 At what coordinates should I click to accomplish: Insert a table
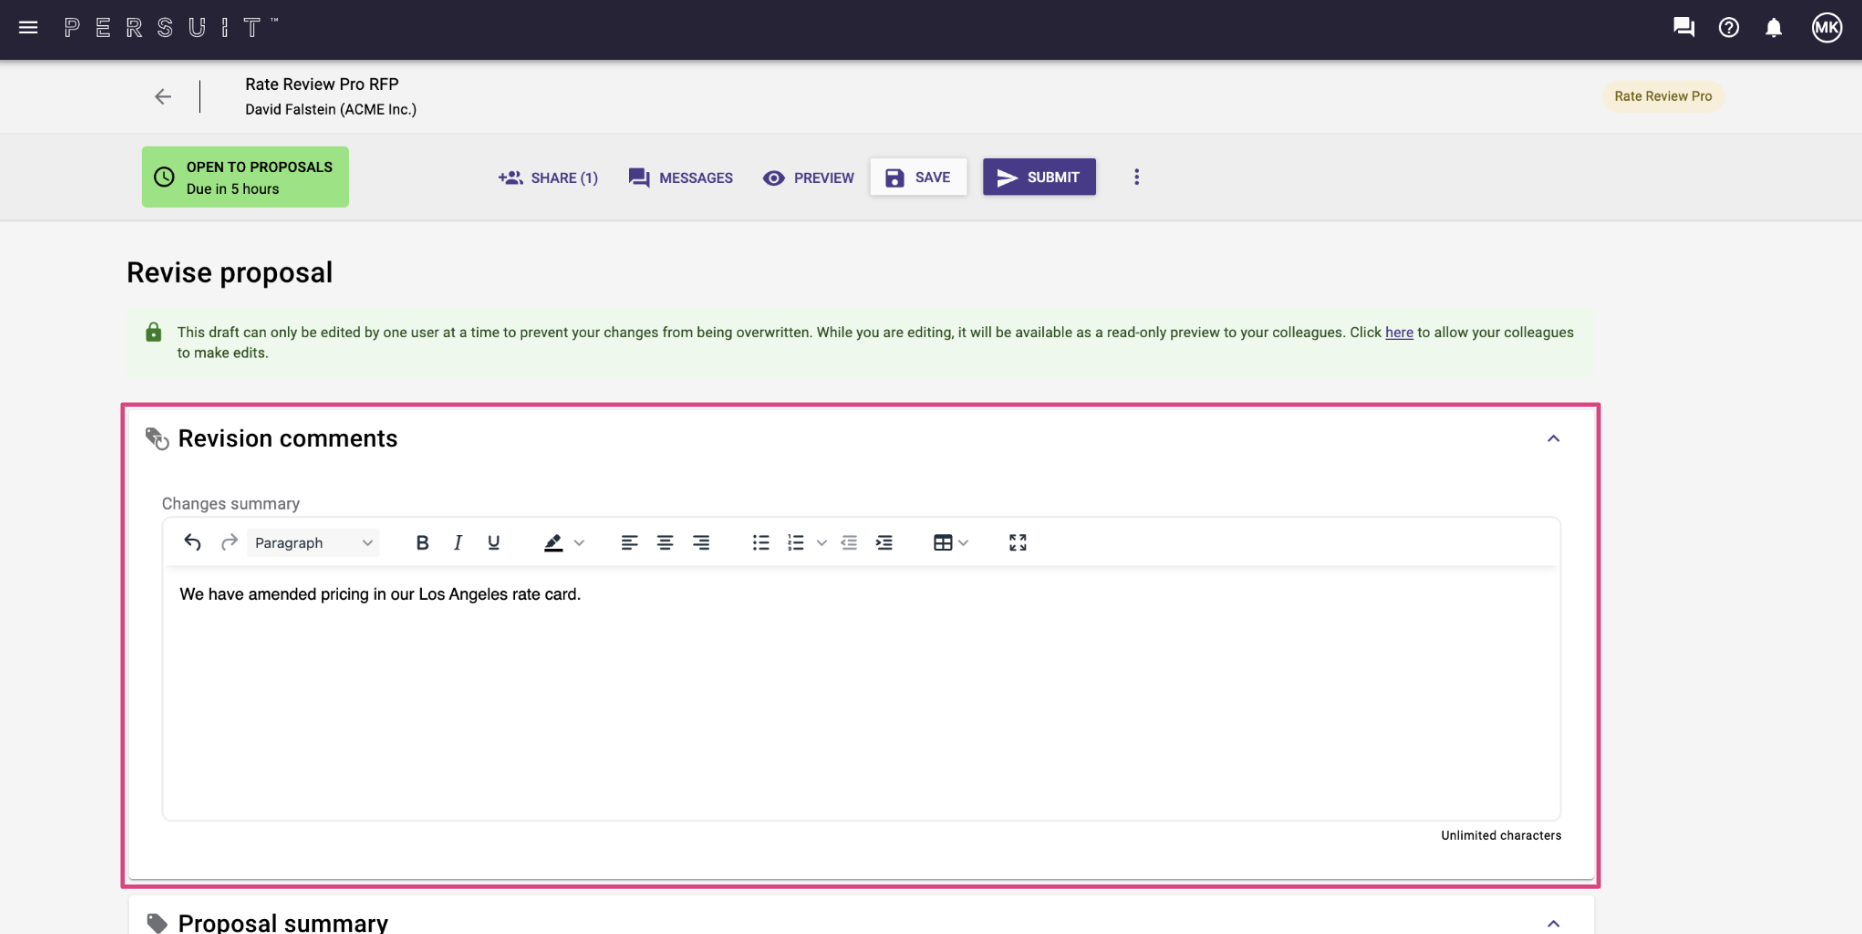point(942,542)
